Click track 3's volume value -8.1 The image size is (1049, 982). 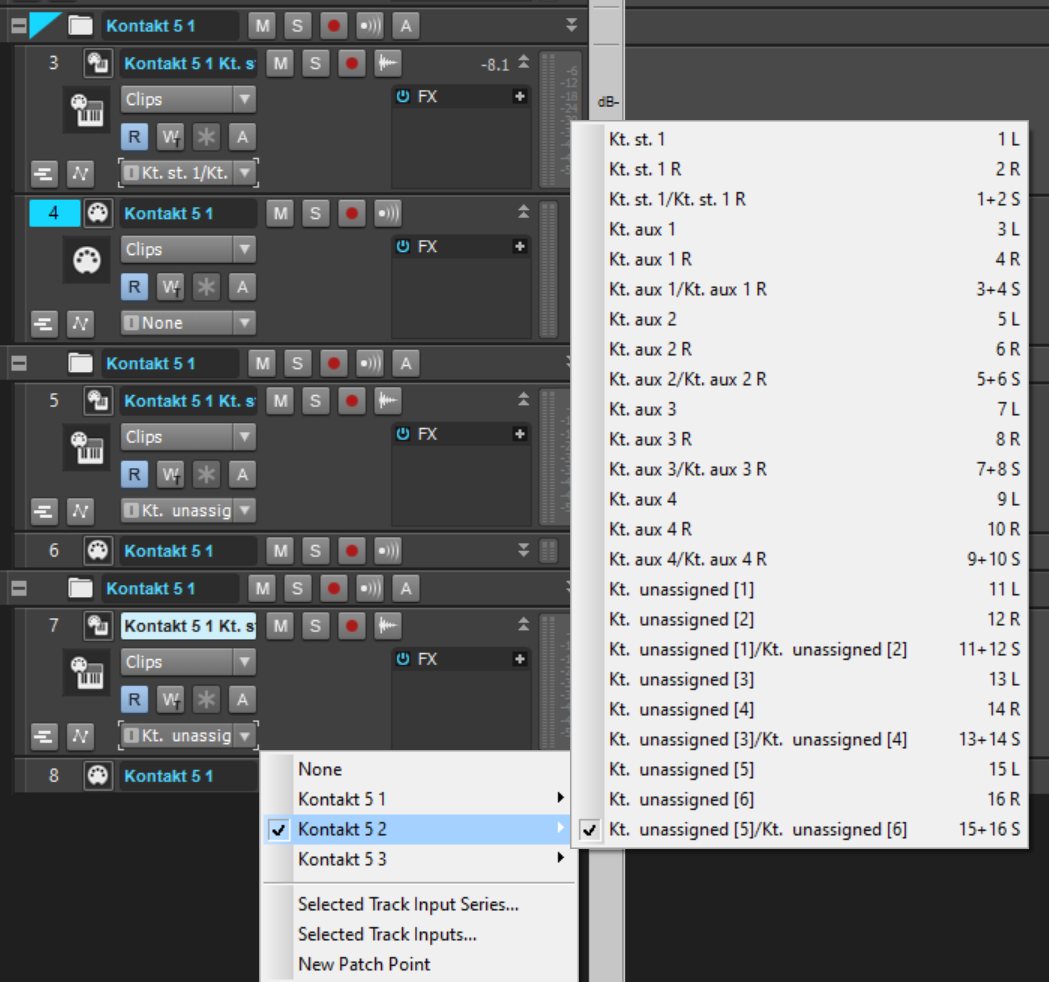click(494, 65)
